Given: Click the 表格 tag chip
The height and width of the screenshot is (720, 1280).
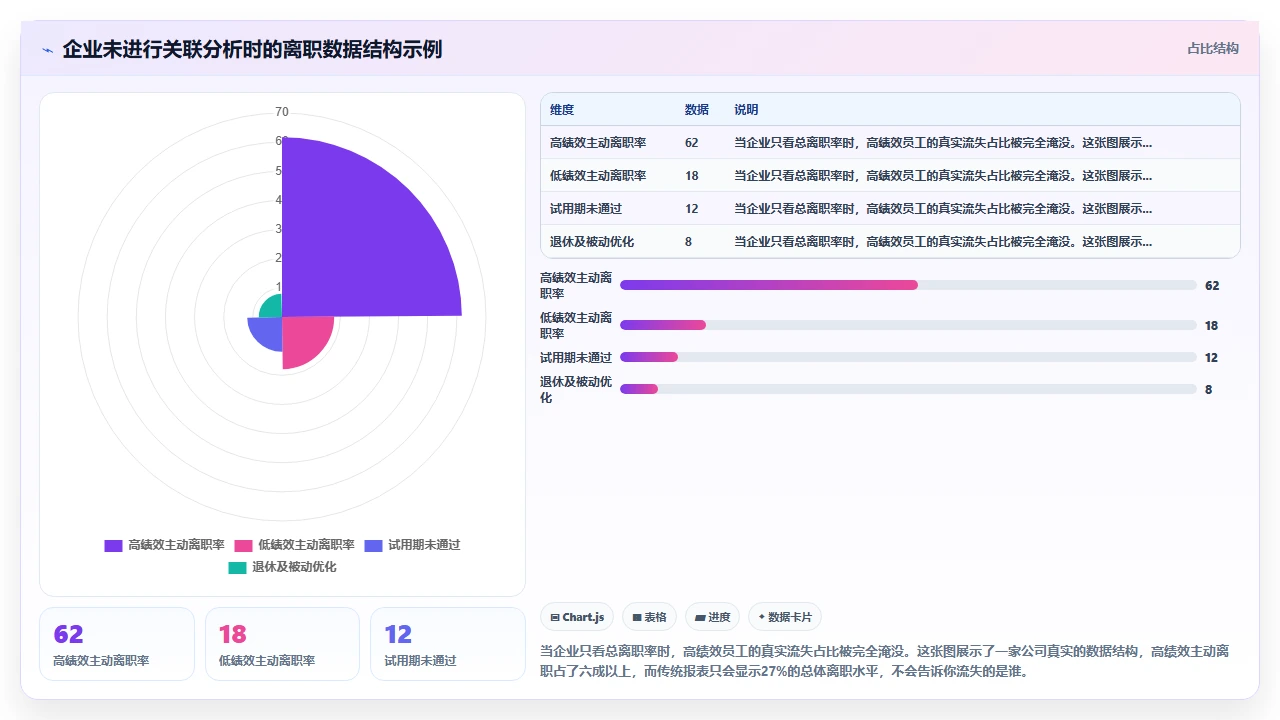Looking at the screenshot, I should 650,617.
